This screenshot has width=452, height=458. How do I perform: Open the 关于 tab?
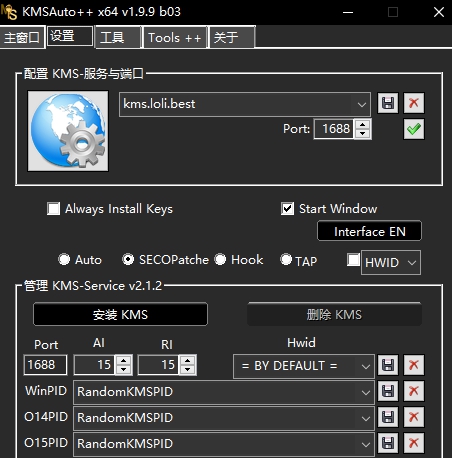tap(232, 37)
